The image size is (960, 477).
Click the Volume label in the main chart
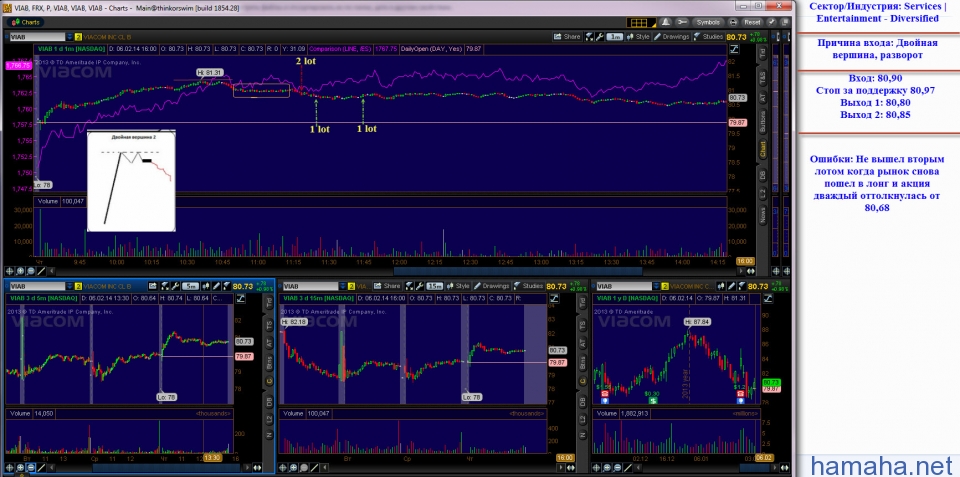pyautogui.click(x=47, y=201)
